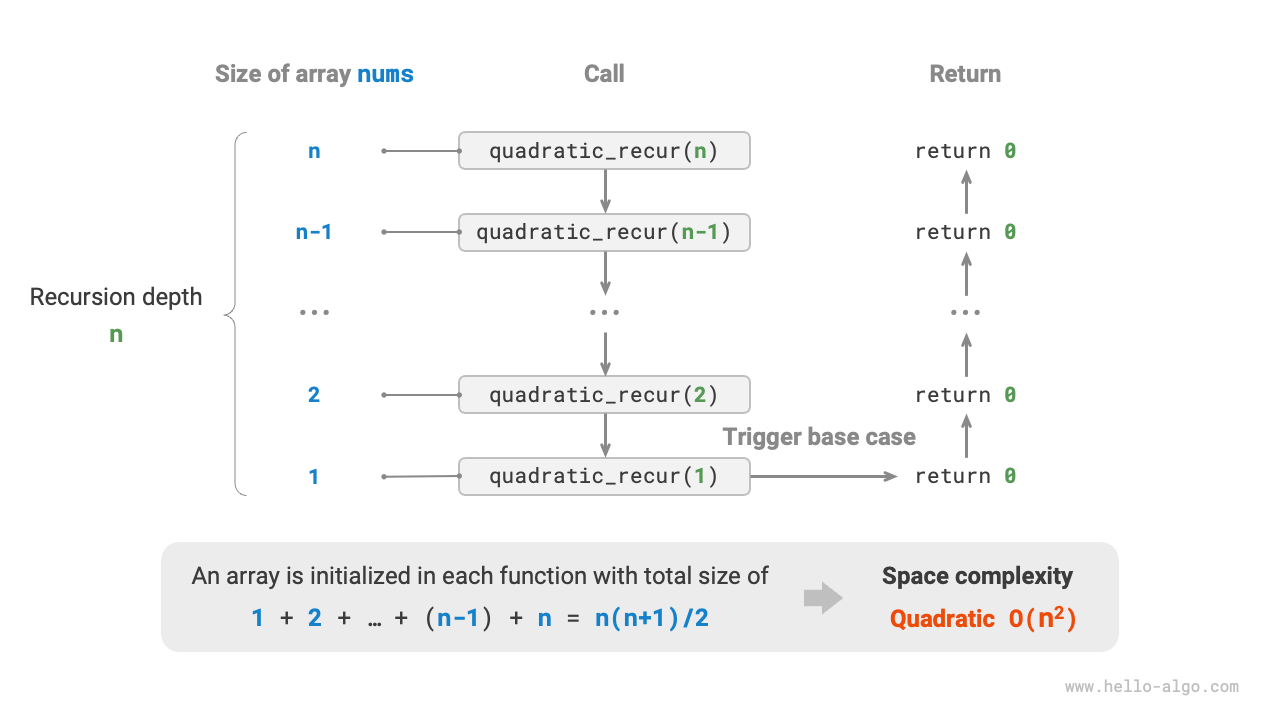Click the 'Return' column heading

click(965, 74)
